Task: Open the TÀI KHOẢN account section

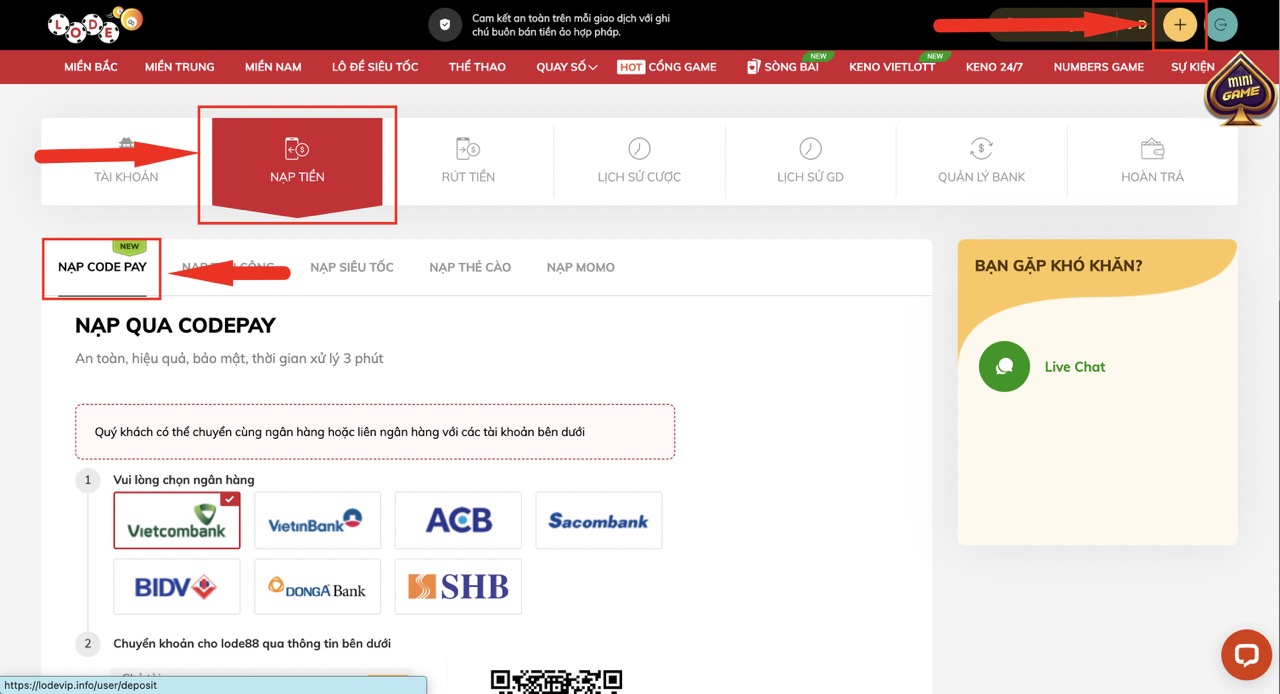Action: (126, 160)
